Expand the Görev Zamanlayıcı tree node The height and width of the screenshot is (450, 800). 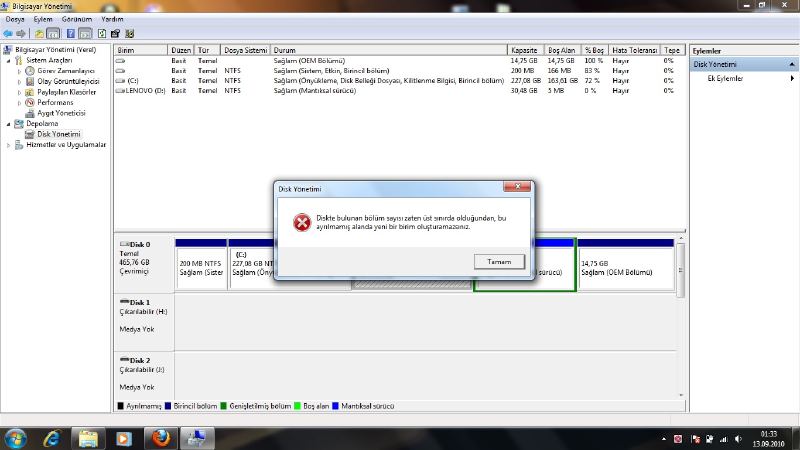19,71
